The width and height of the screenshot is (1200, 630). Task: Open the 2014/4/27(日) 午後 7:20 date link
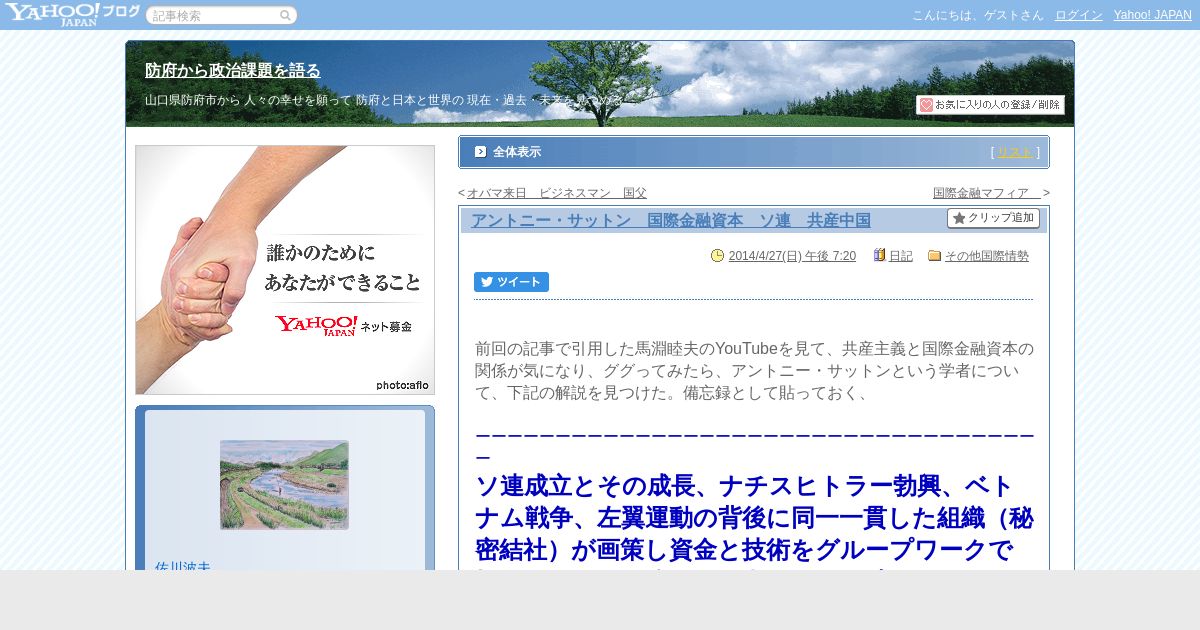click(x=792, y=256)
